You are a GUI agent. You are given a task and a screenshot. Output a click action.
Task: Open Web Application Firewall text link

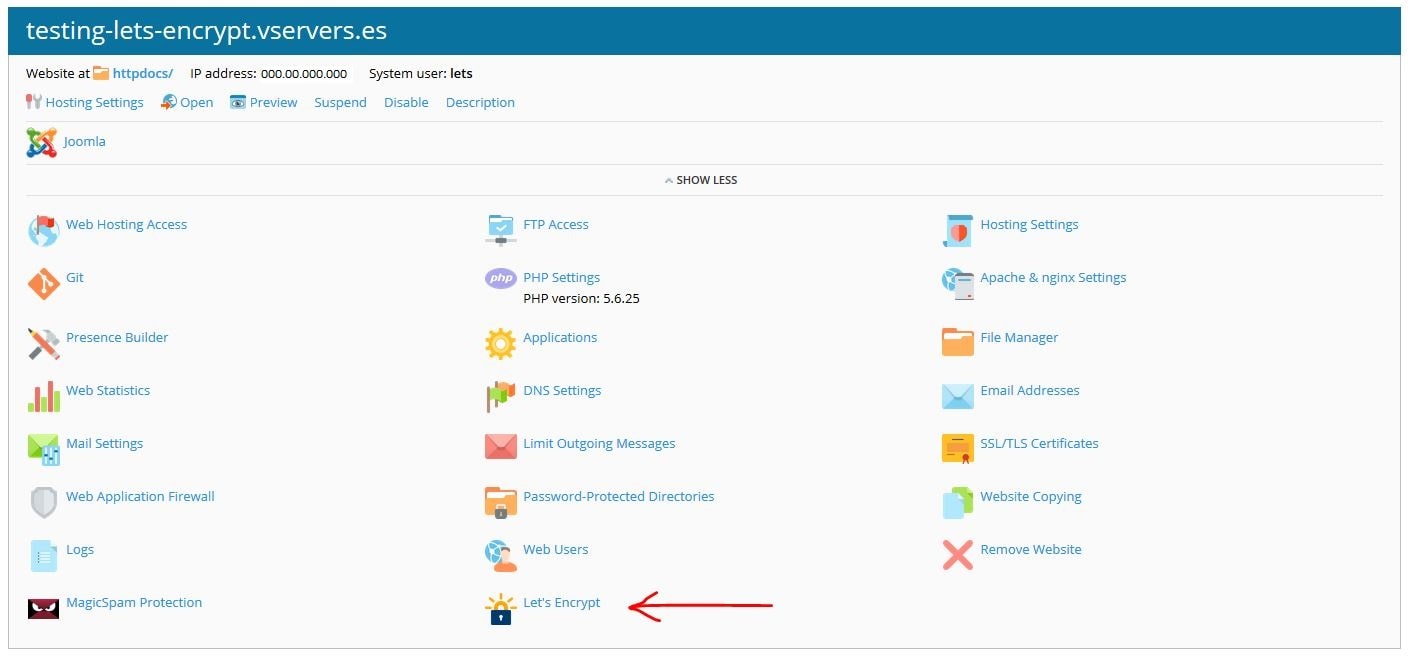point(140,496)
